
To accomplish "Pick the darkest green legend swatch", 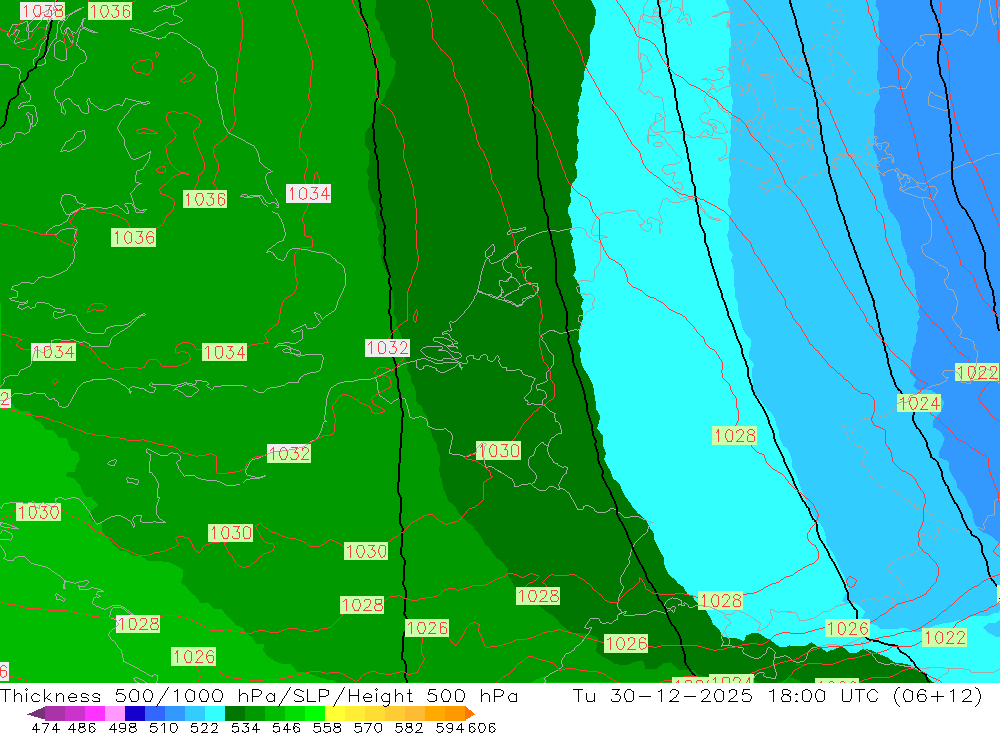I will pos(235,713).
